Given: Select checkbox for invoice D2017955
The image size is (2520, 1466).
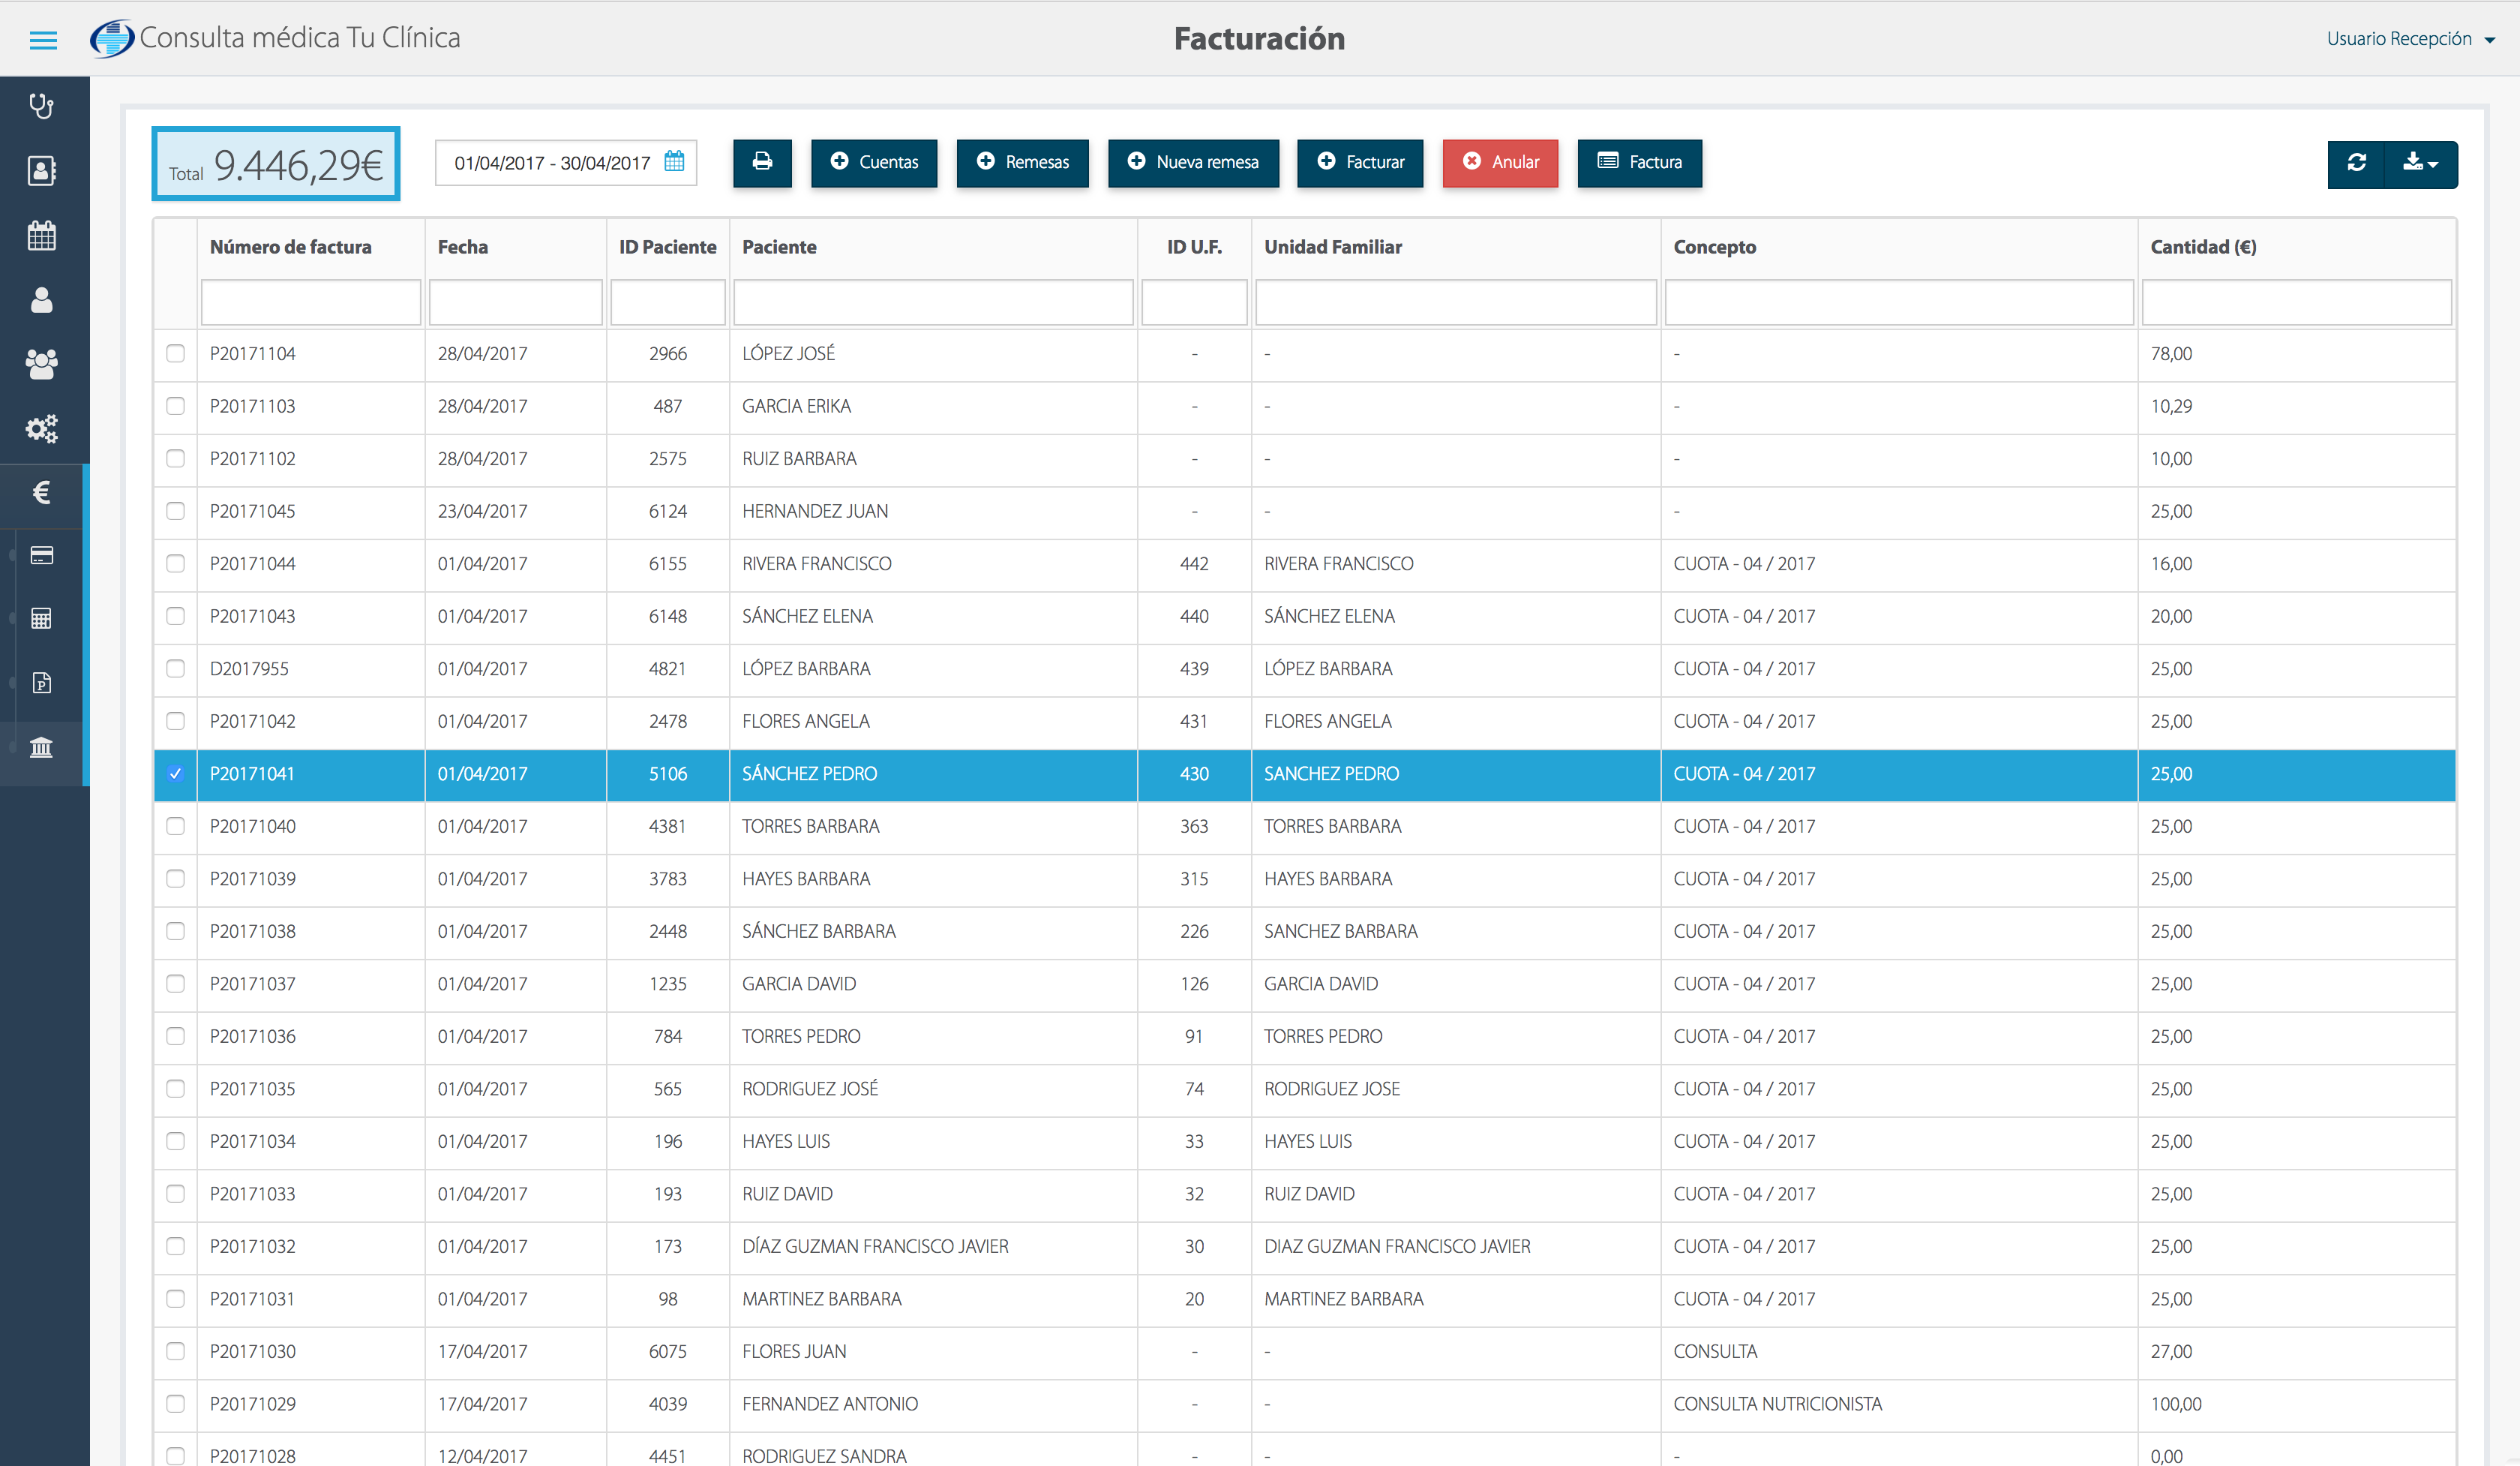Looking at the screenshot, I should 175,668.
